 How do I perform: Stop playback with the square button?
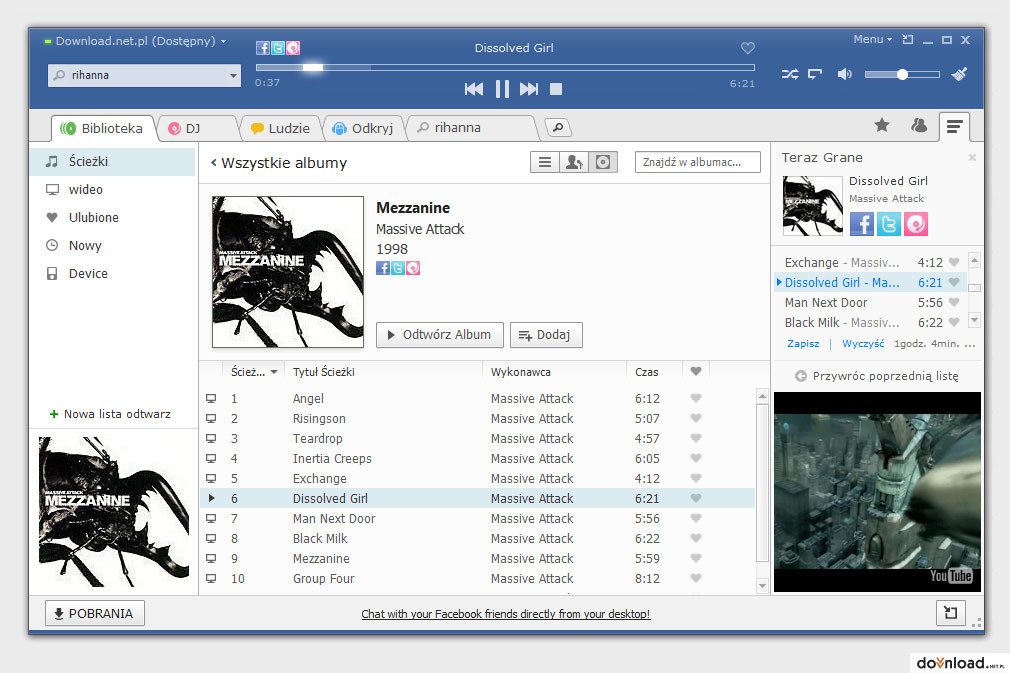(x=556, y=89)
